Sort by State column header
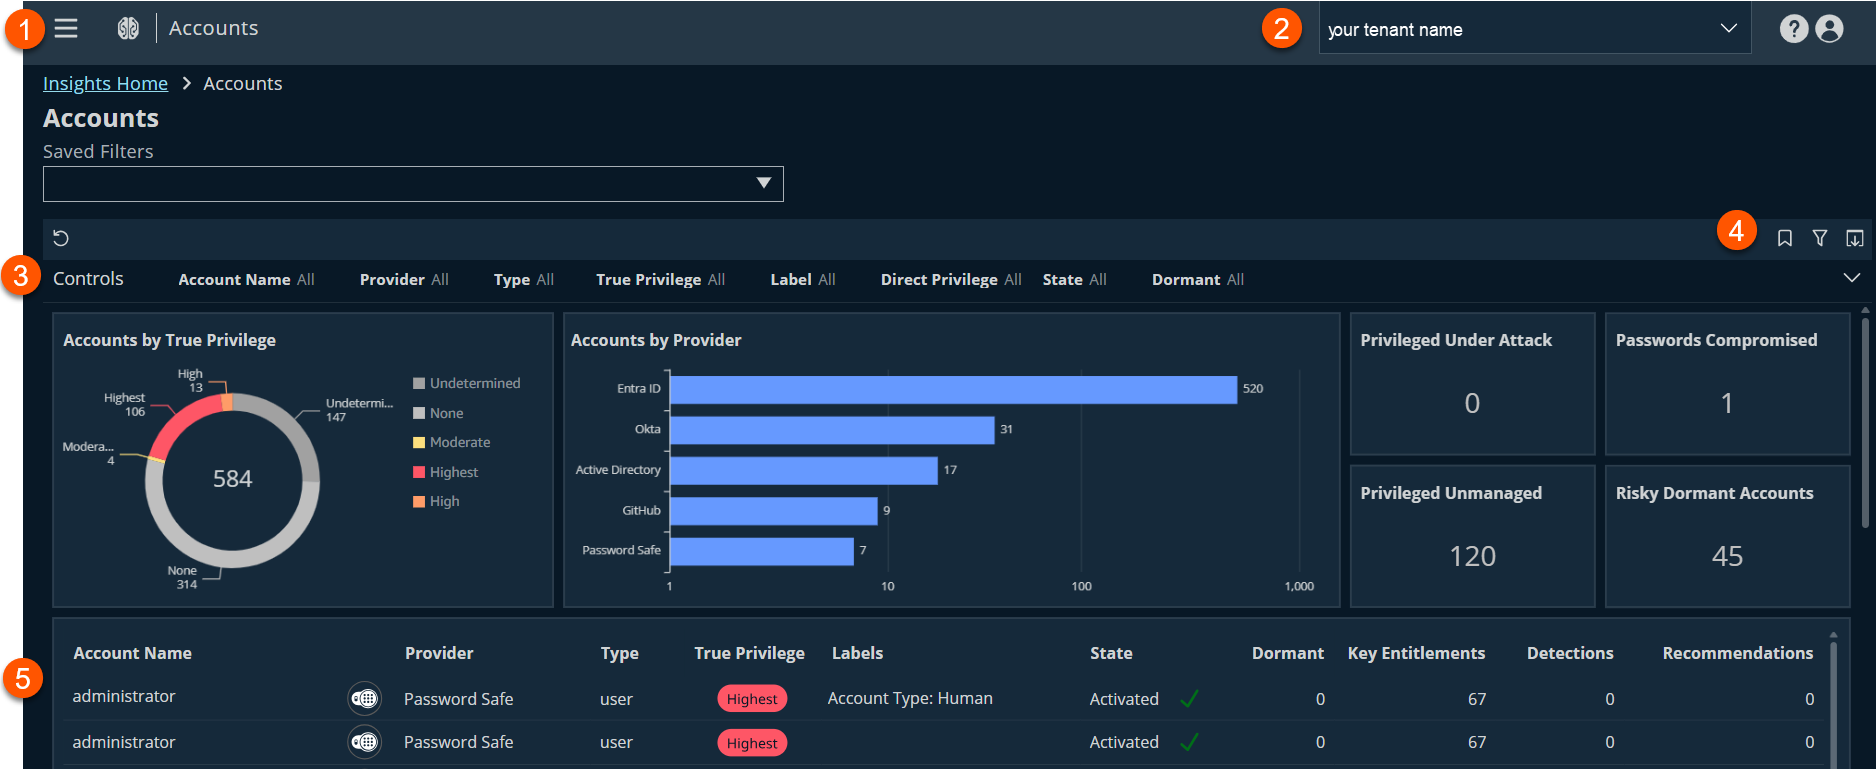Image resolution: width=1876 pixels, height=769 pixels. tap(1111, 653)
